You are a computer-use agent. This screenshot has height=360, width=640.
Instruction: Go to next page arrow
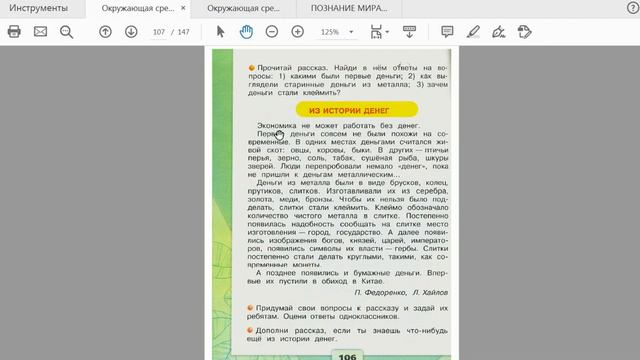(131, 32)
